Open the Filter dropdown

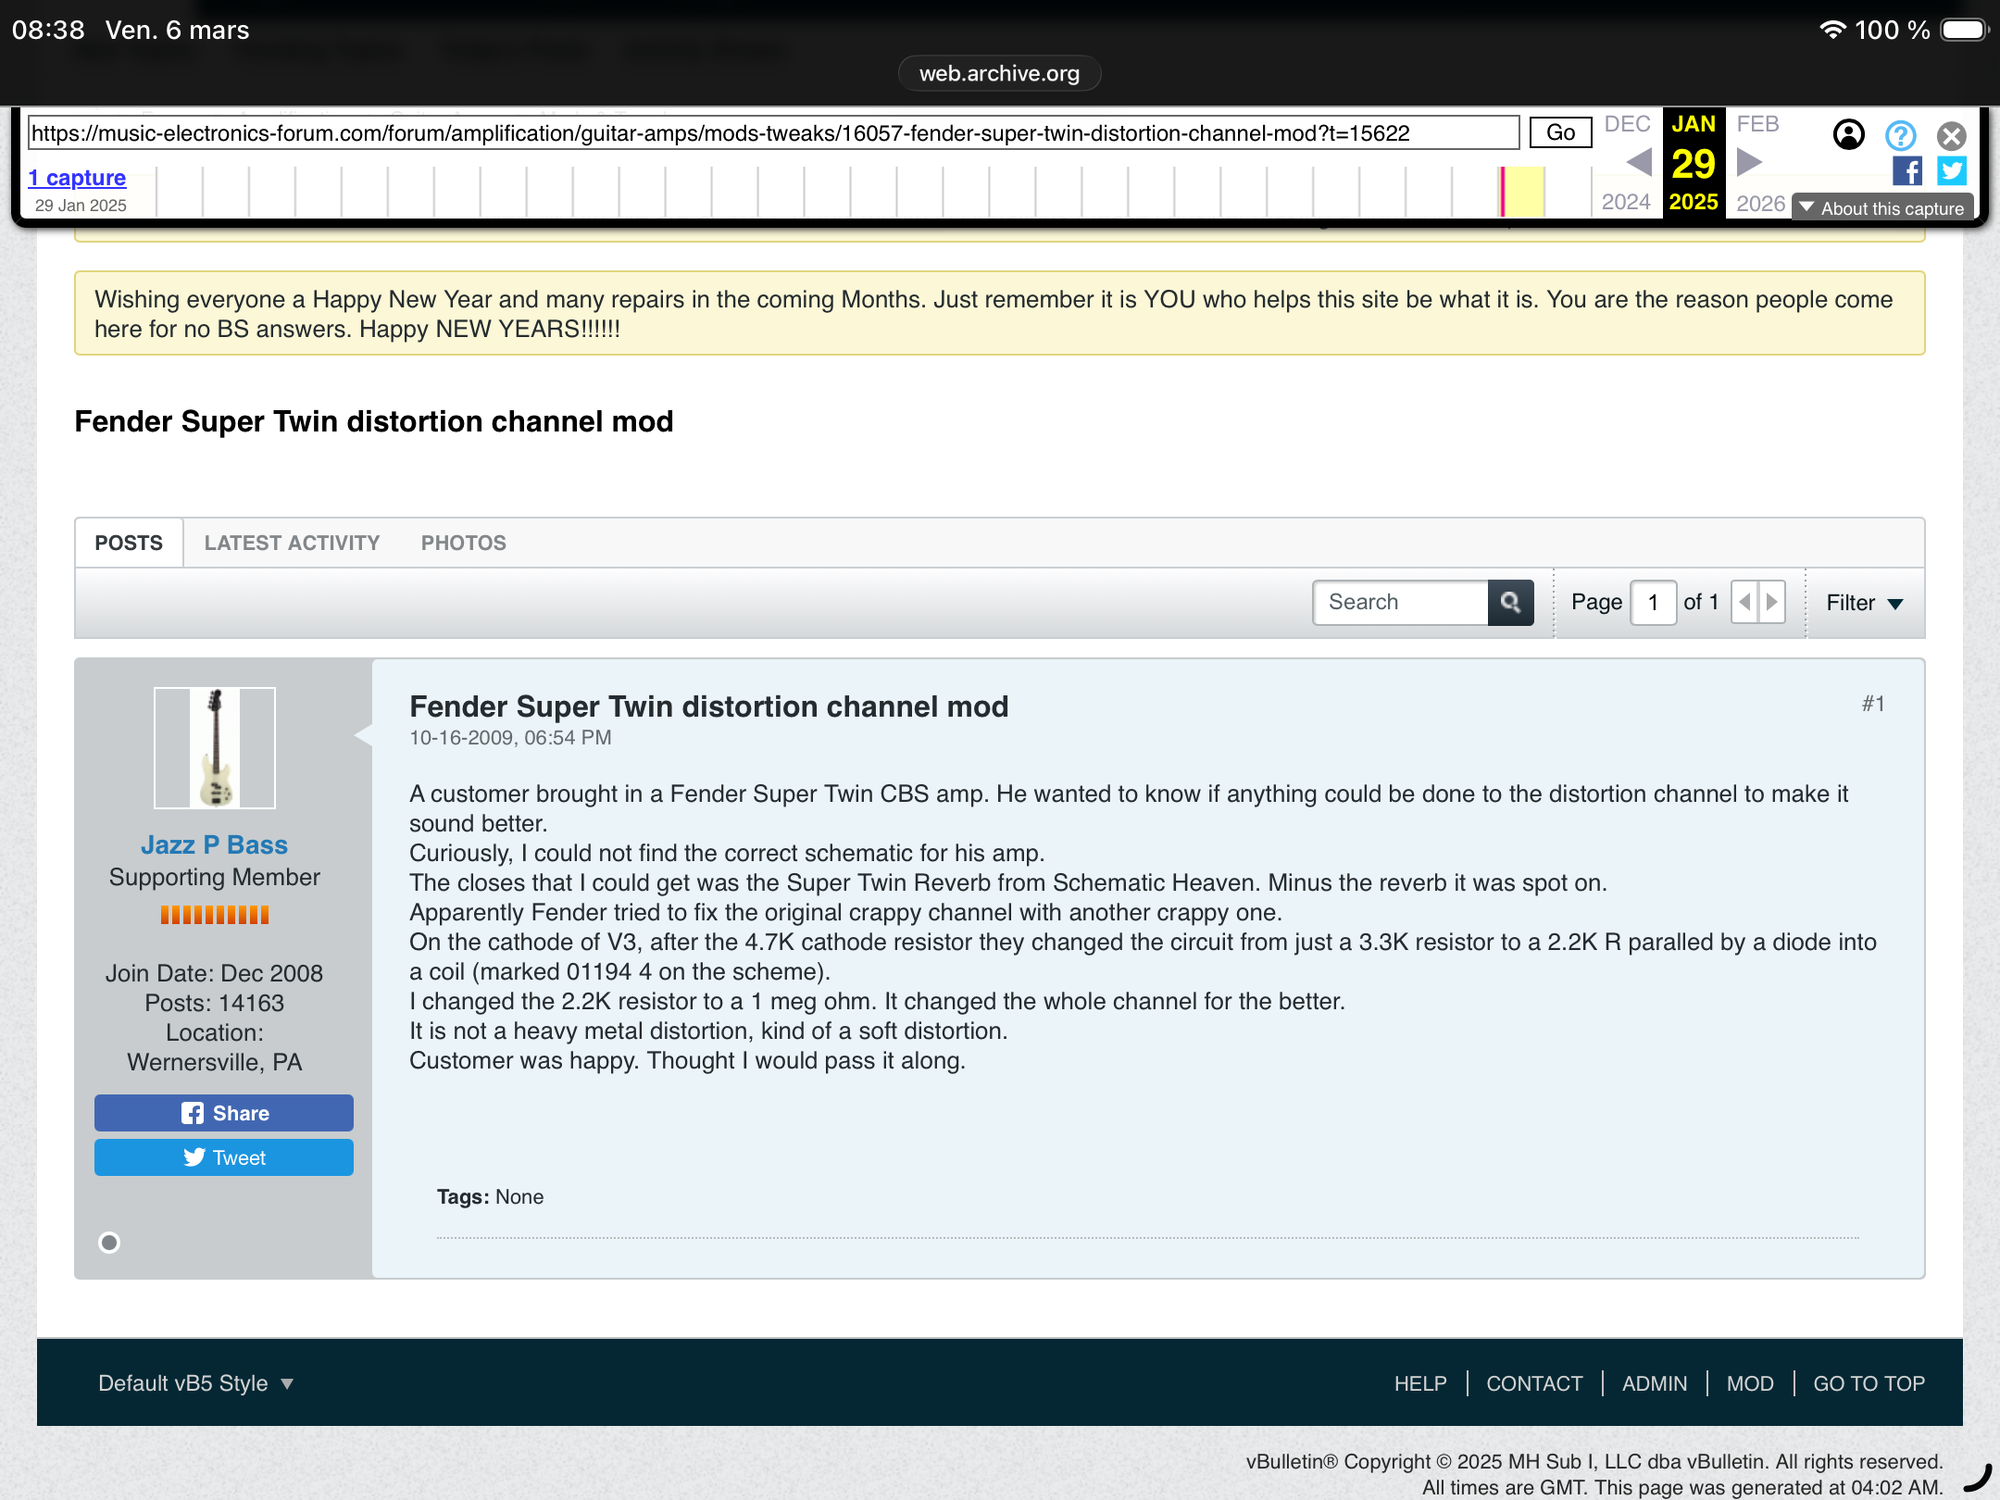1864,603
